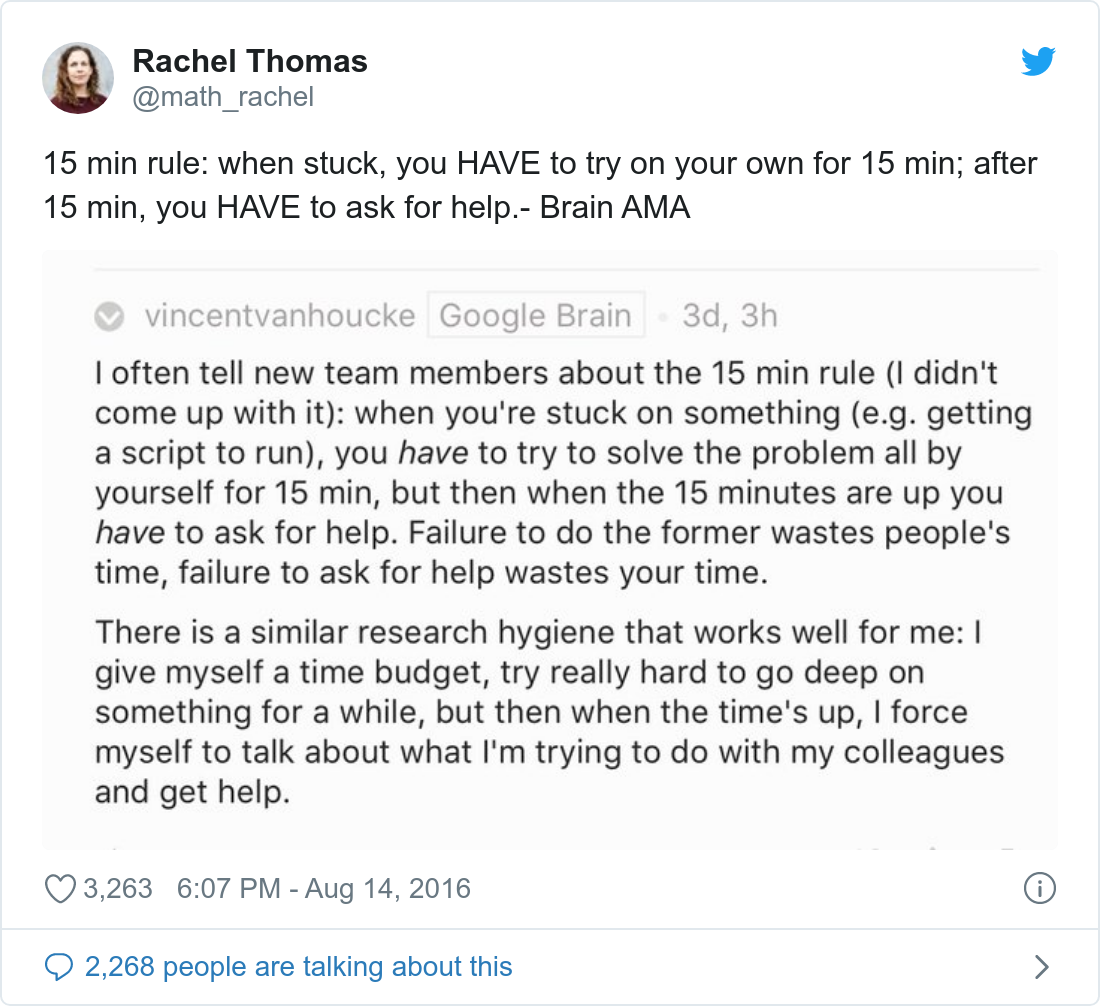Viewport: 1100px width, 1006px height.
Task: Click the checkmark icon beside vincentvanhoucke
Action: point(109,316)
